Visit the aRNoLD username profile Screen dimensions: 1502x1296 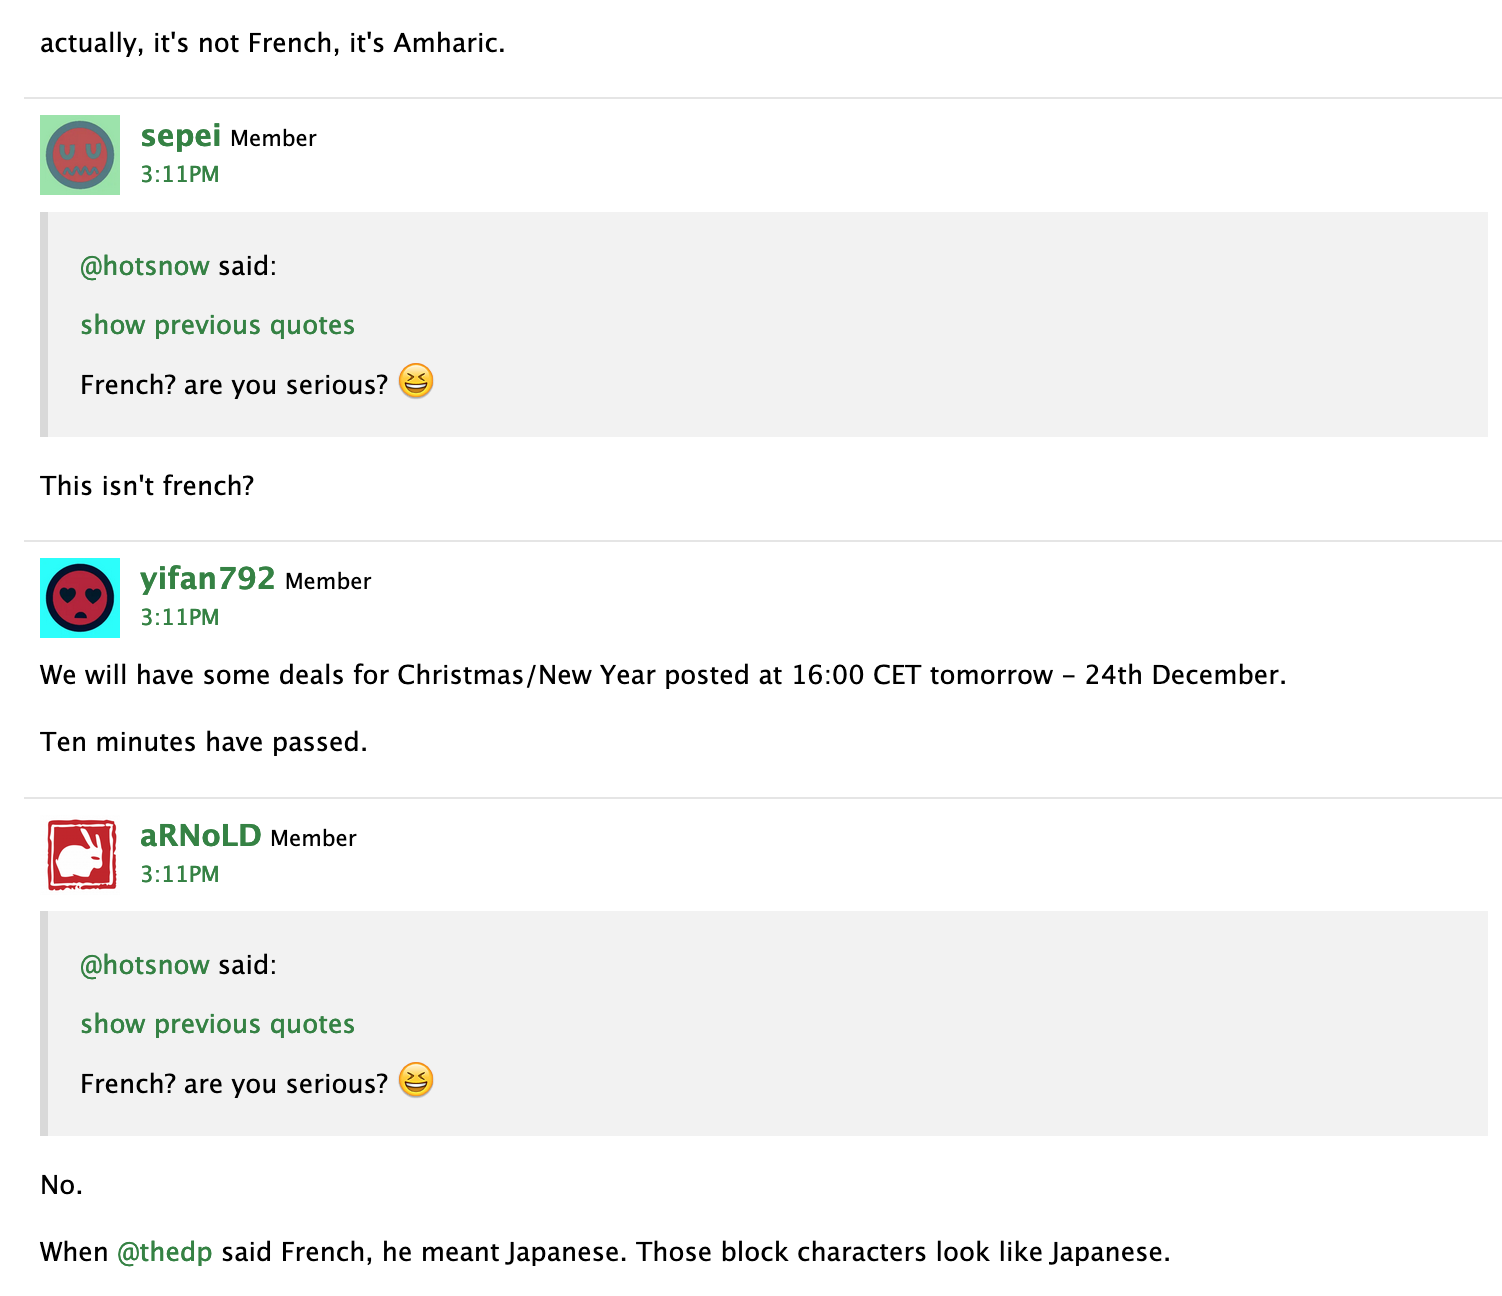coord(200,835)
